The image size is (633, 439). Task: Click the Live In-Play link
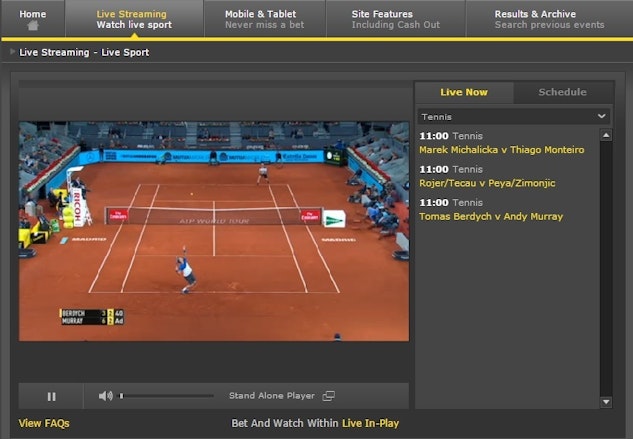(370, 423)
